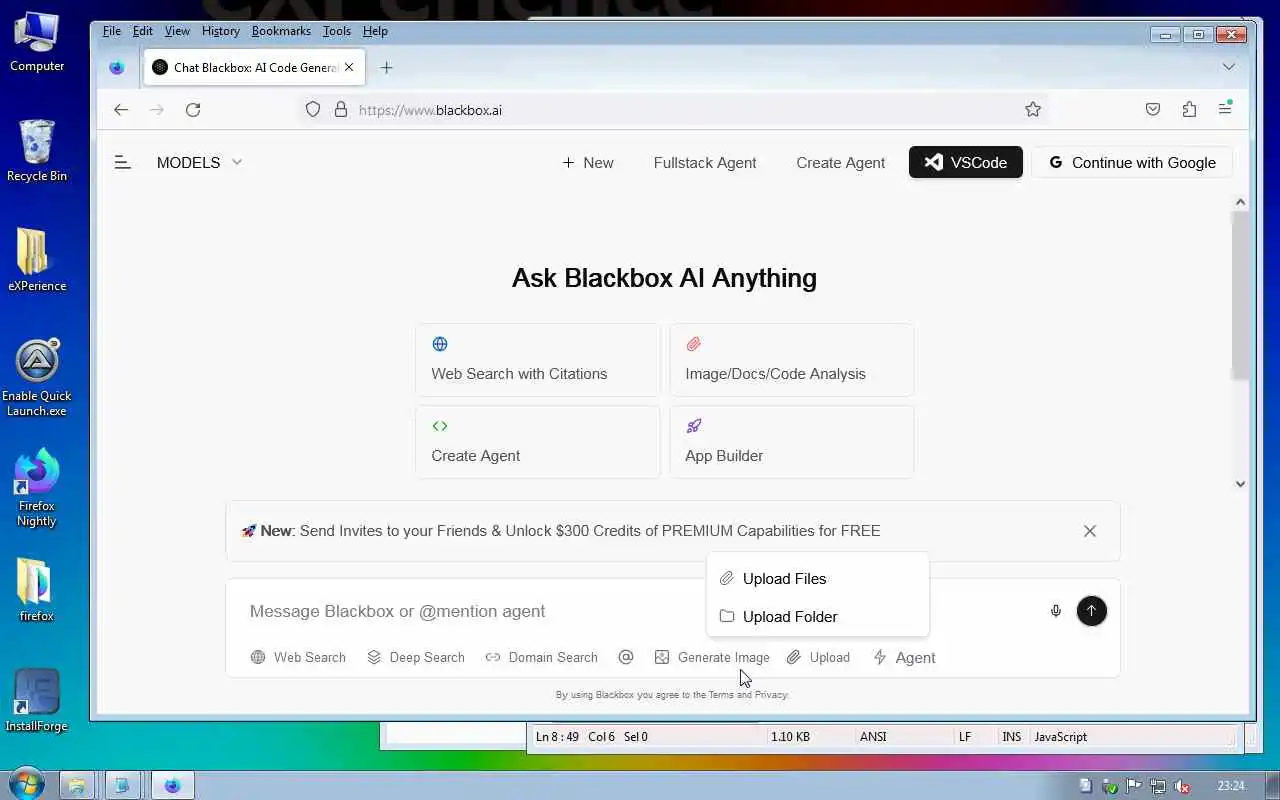Dismiss the invite friends banner

click(x=1090, y=531)
